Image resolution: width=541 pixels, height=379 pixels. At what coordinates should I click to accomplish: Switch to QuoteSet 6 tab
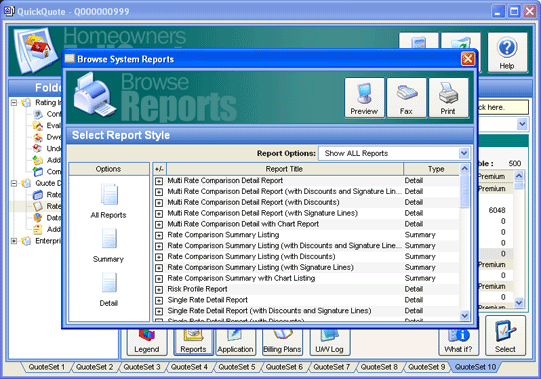[x=284, y=367]
